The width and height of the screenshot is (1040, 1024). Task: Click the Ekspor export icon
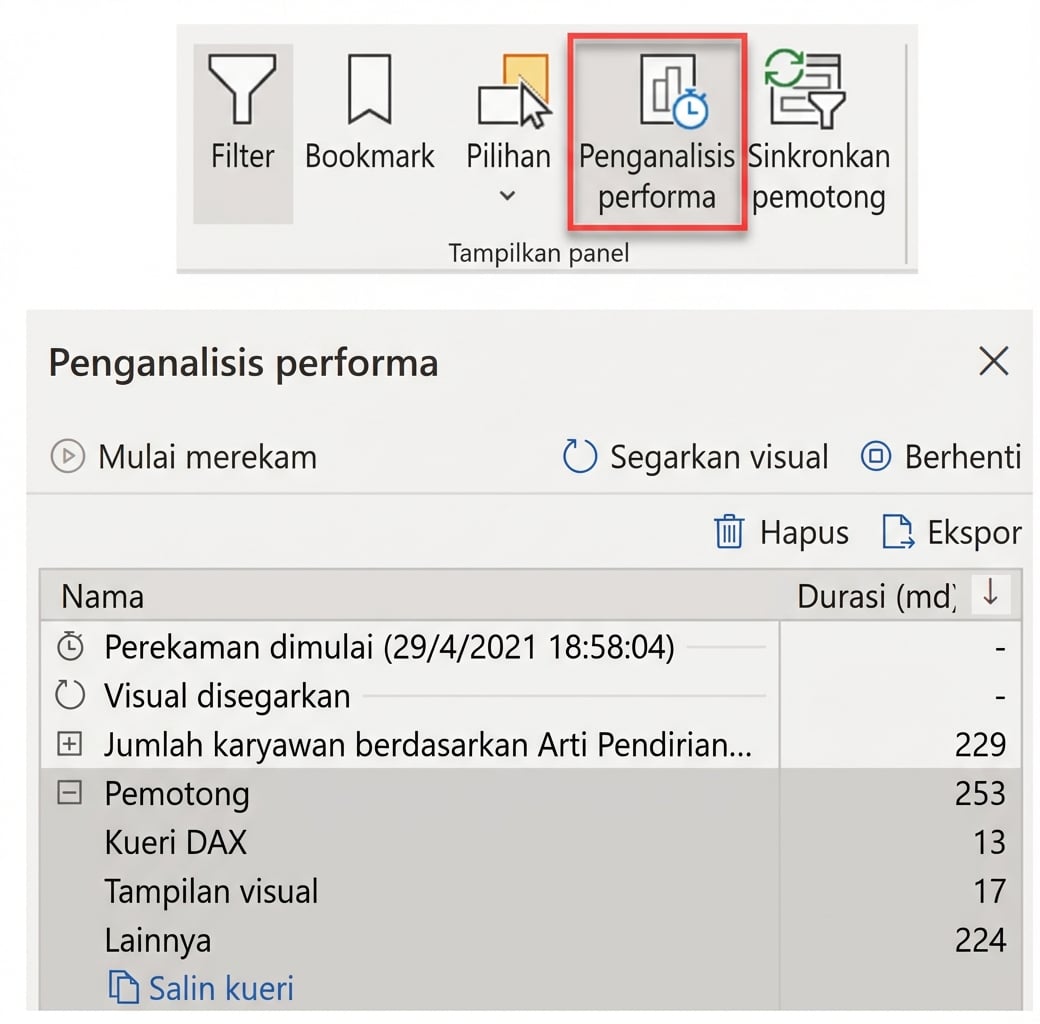pos(897,532)
